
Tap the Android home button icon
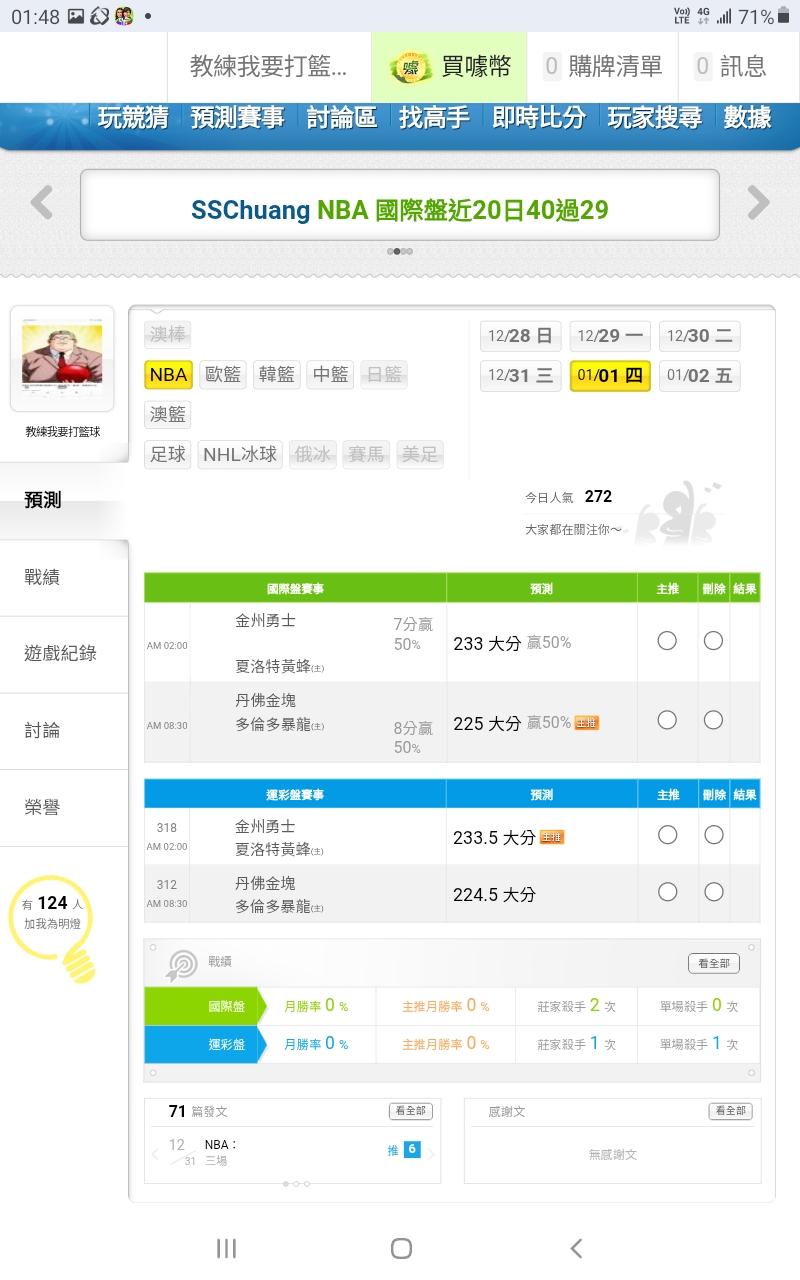click(x=401, y=1247)
